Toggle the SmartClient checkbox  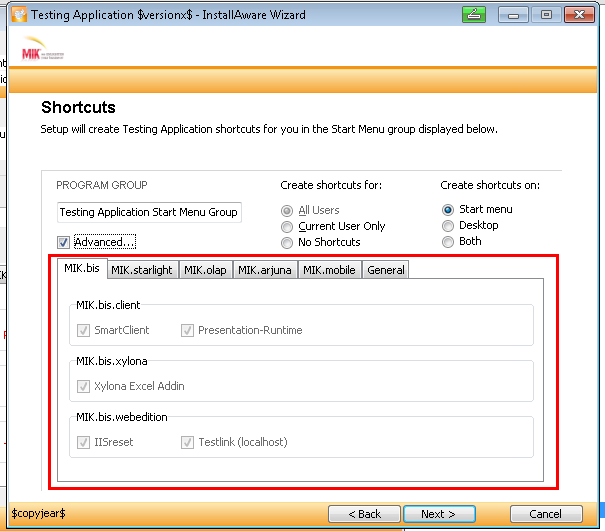pyautogui.click(x=83, y=330)
